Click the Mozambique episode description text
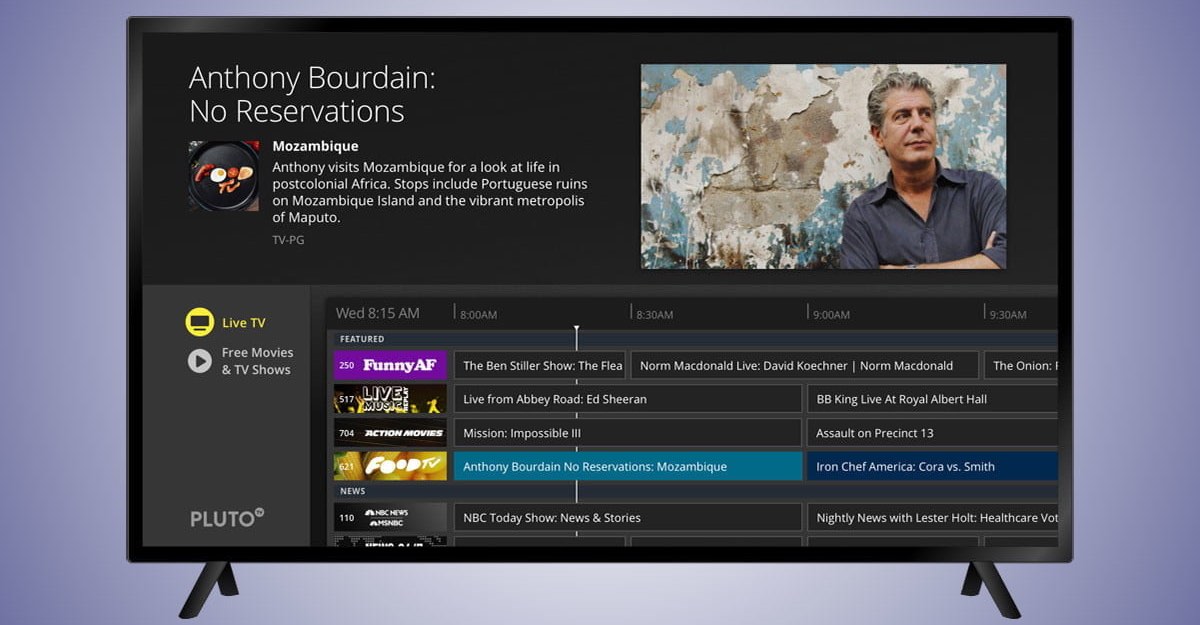This screenshot has height=625, width=1200. (430, 192)
